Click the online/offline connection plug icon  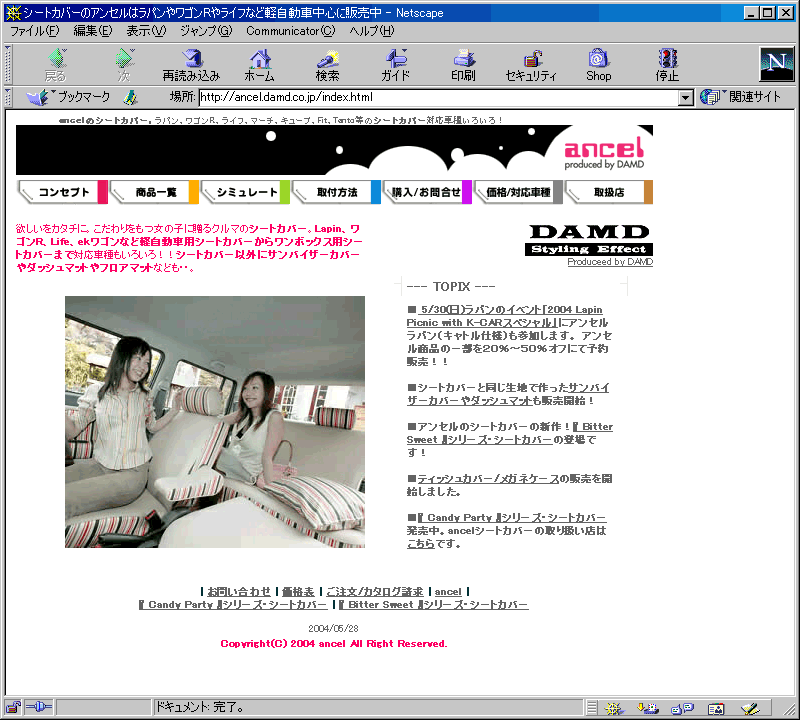(x=39, y=707)
